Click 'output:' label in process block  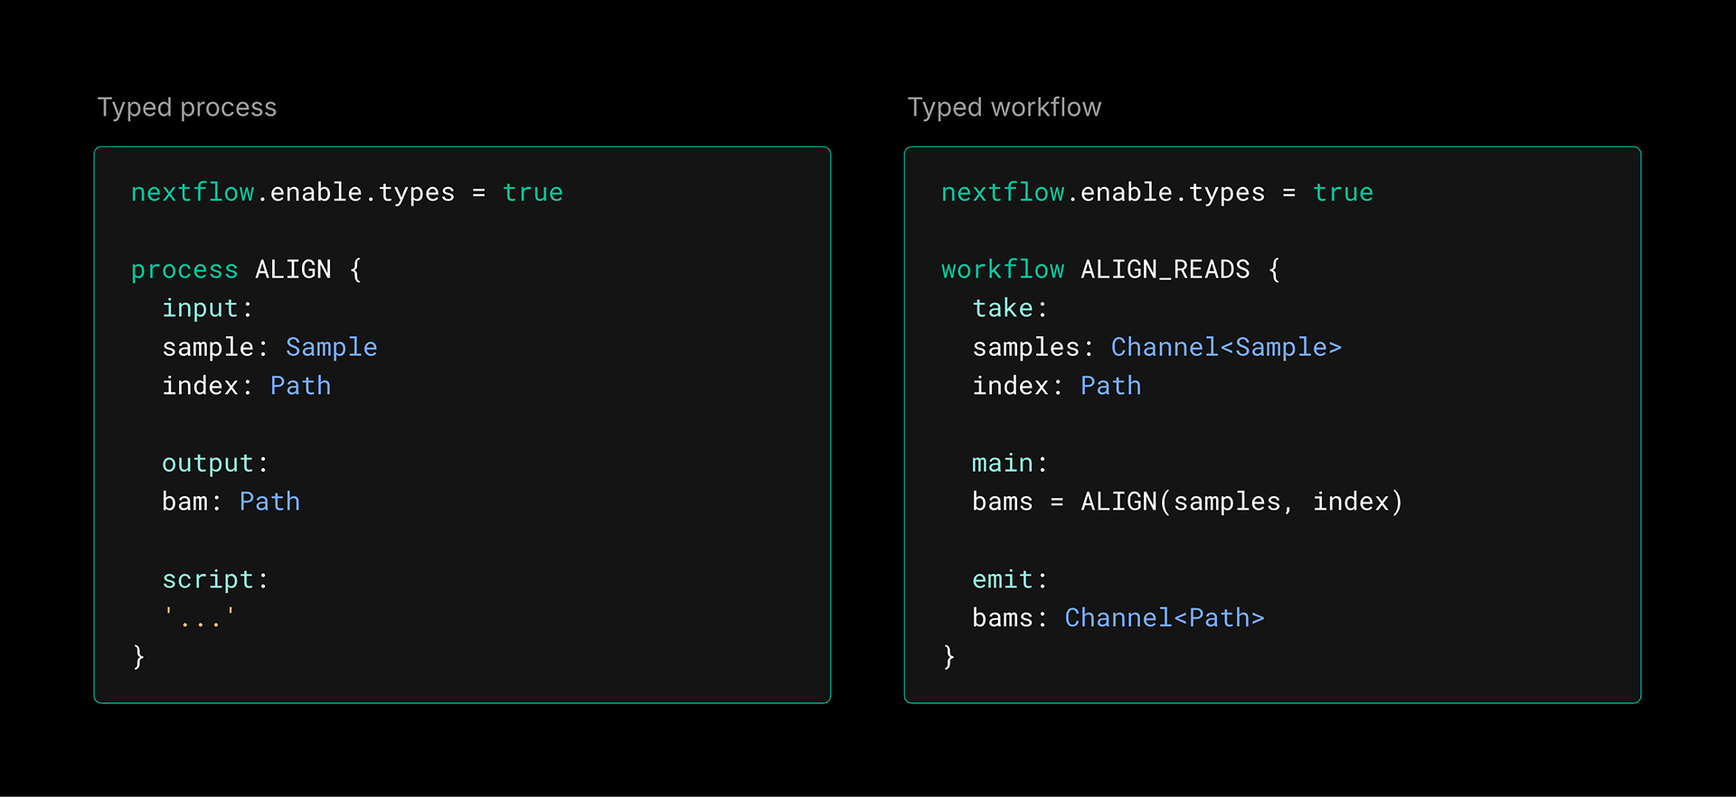[x=215, y=463]
